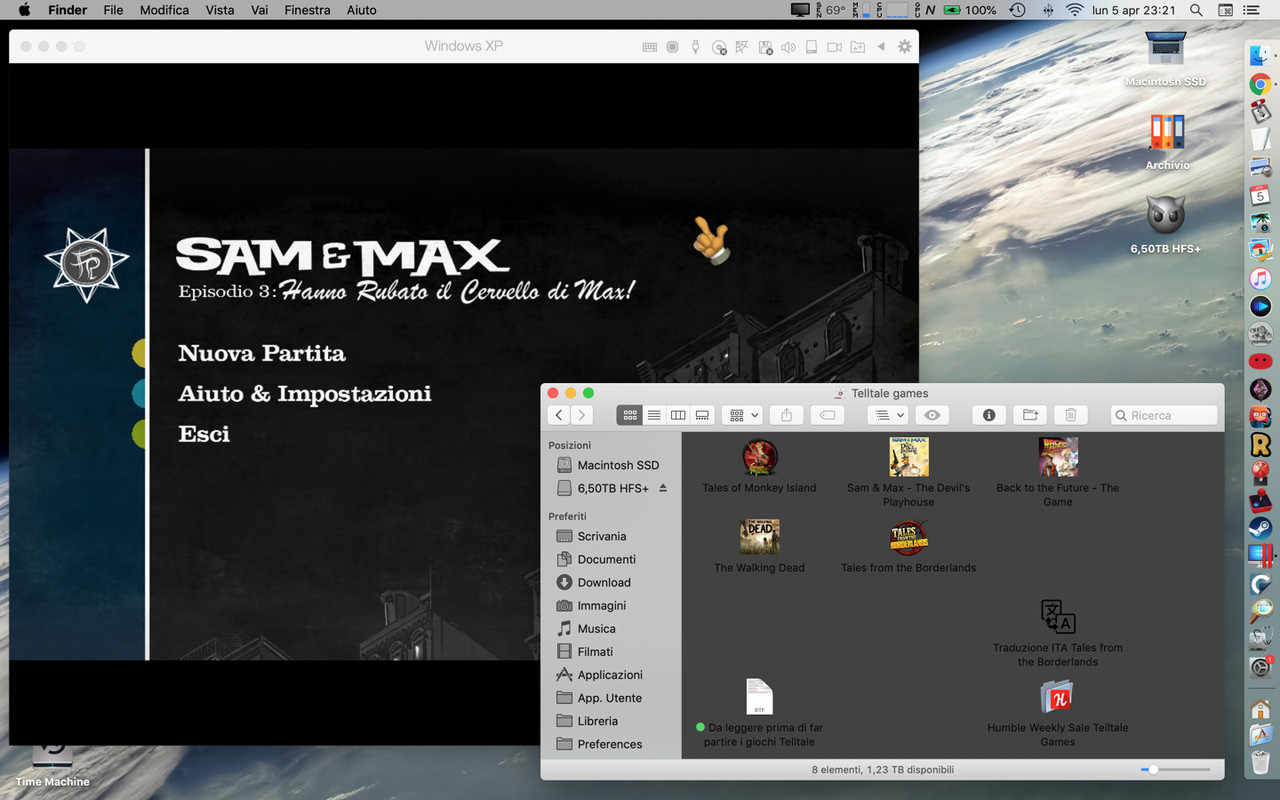Switch Finder to gallery view
The height and width of the screenshot is (800, 1280).
[702, 415]
